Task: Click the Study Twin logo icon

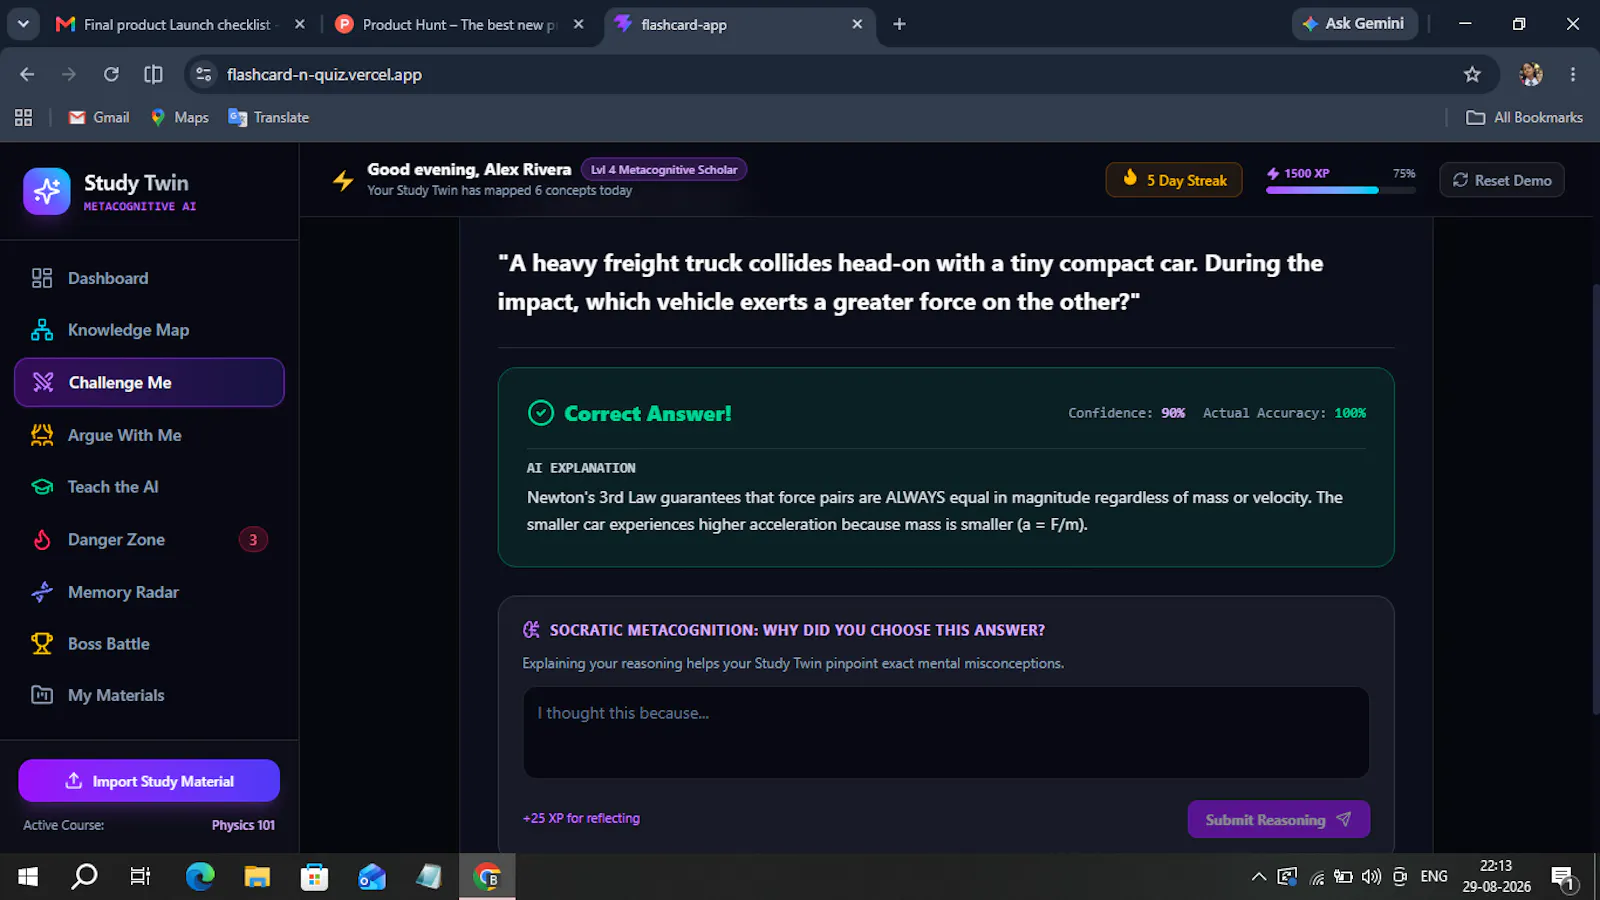Action: [47, 191]
